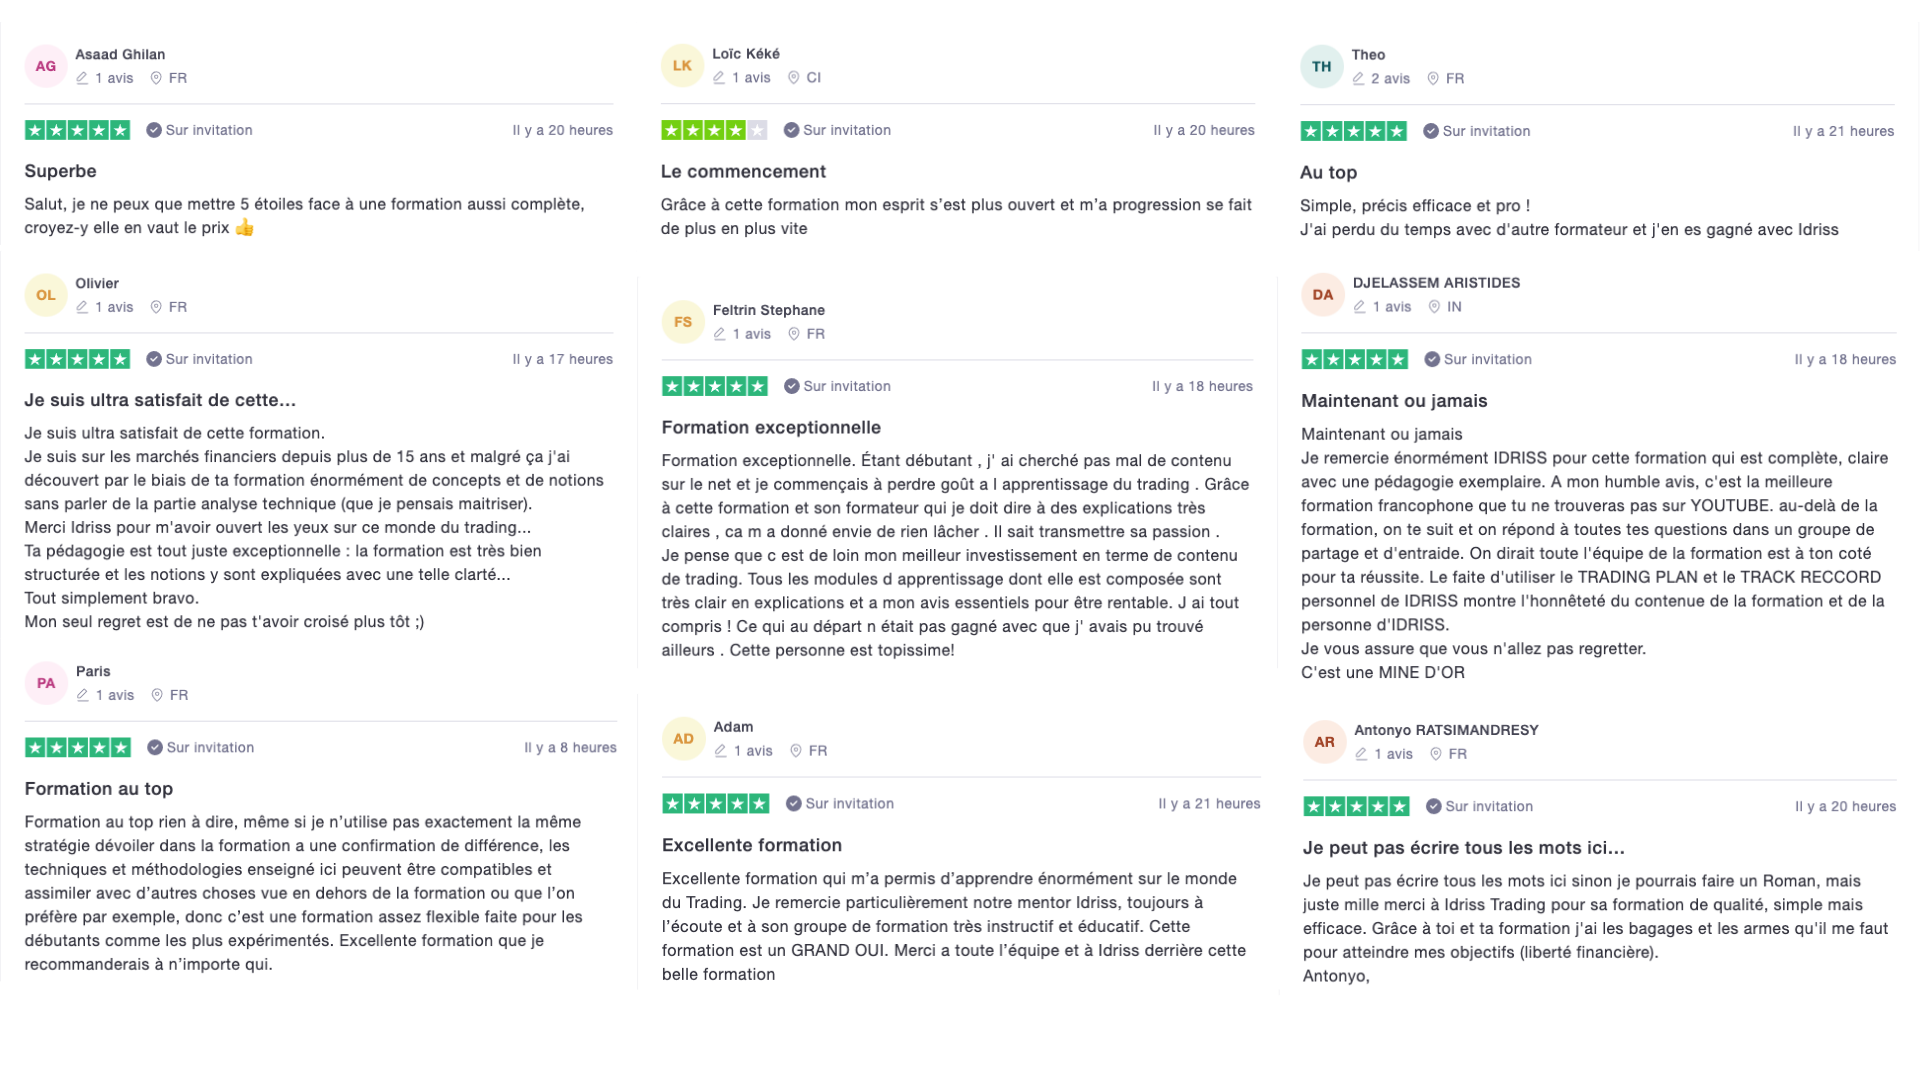
Task: Click the AR avatar of Antonyo RATSIMANDRESY
Action: [1325, 742]
